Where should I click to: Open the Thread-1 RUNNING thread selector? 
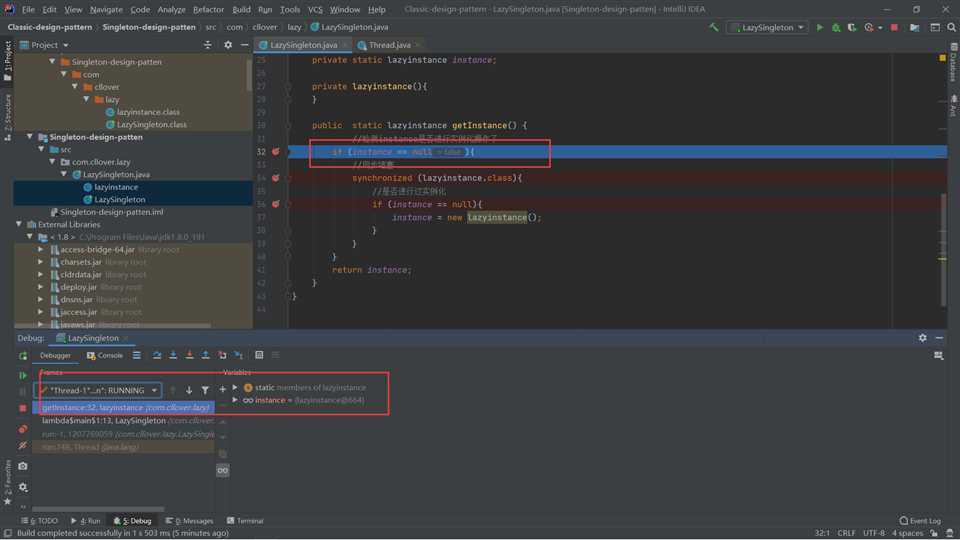tap(100, 390)
